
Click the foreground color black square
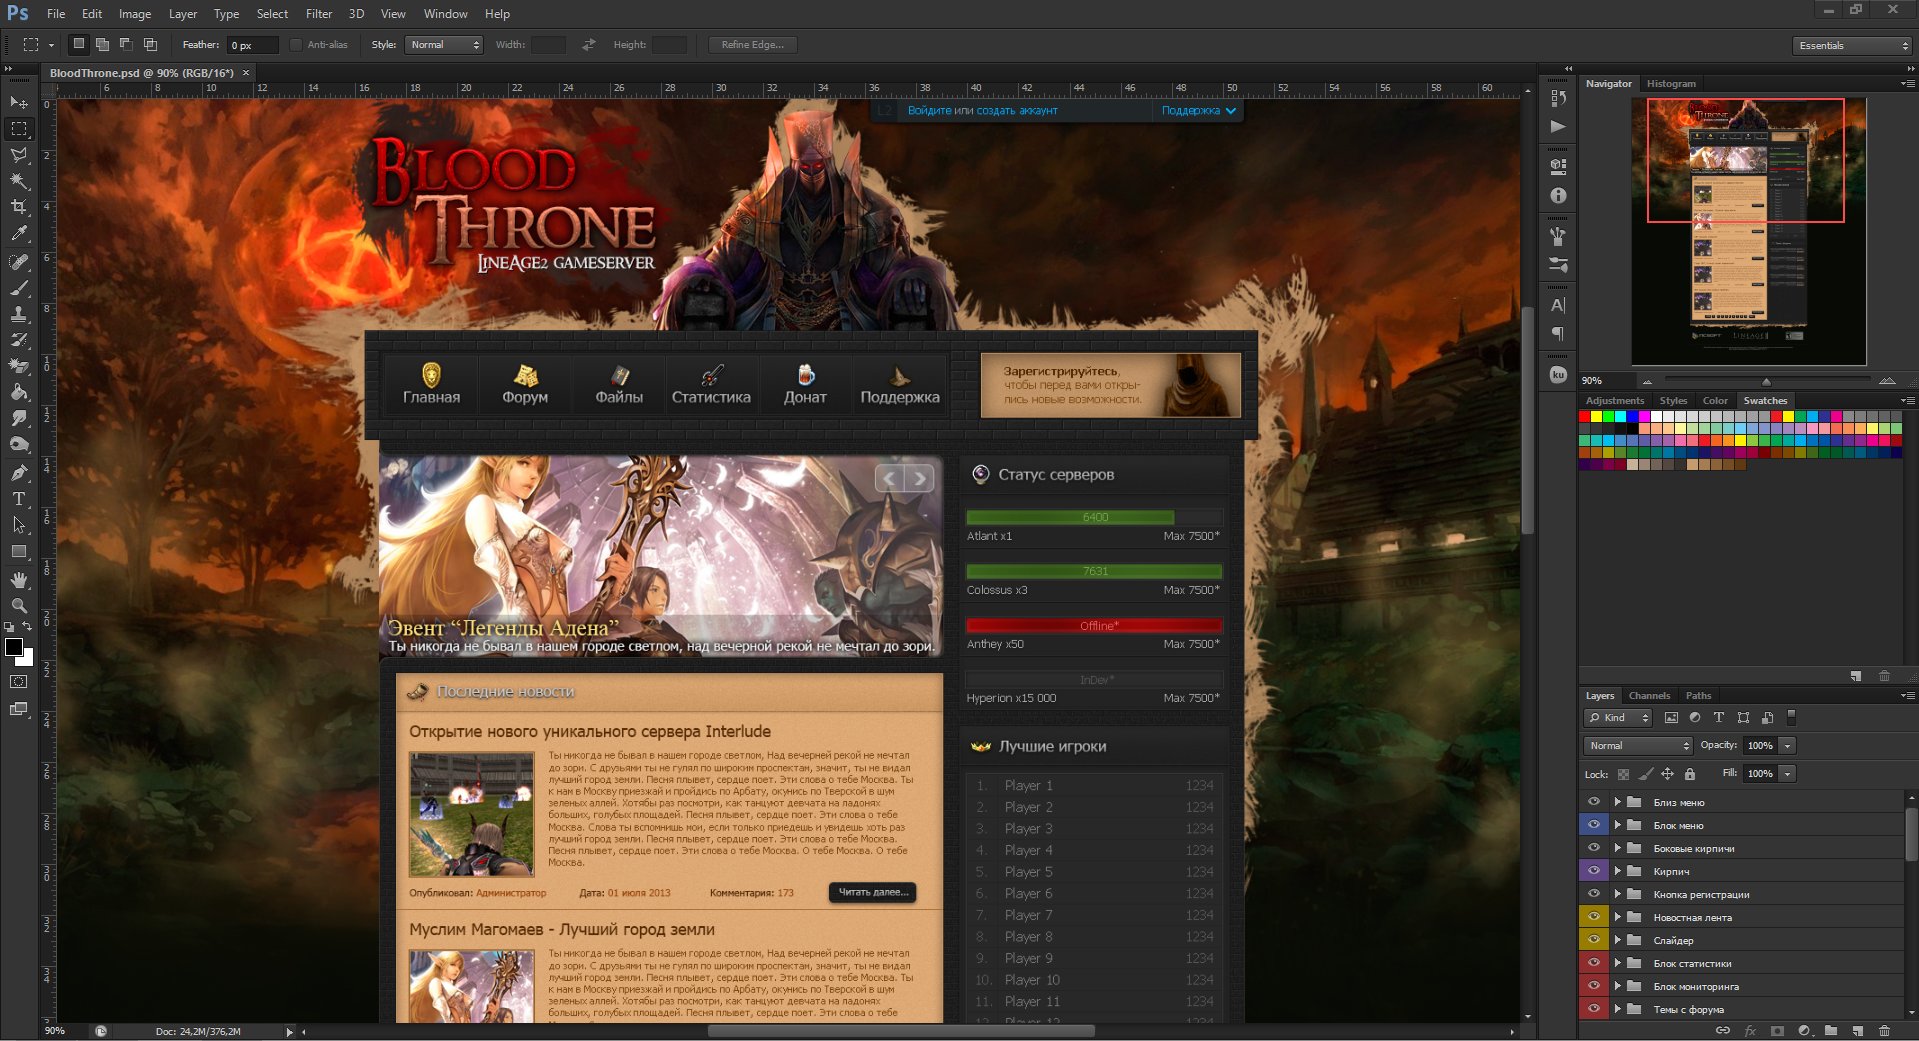click(x=14, y=647)
